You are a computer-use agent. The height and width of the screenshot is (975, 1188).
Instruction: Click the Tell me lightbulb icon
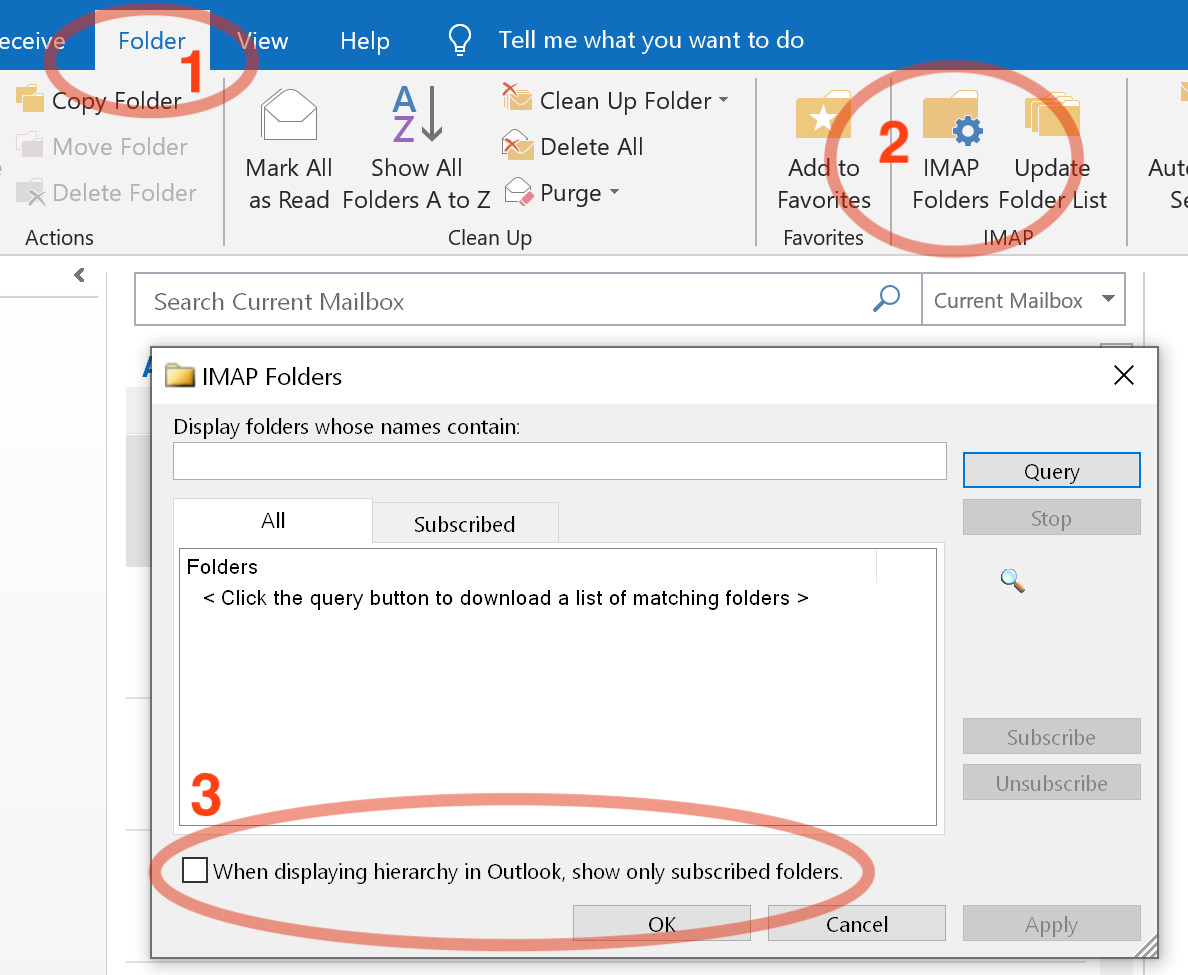tap(459, 40)
